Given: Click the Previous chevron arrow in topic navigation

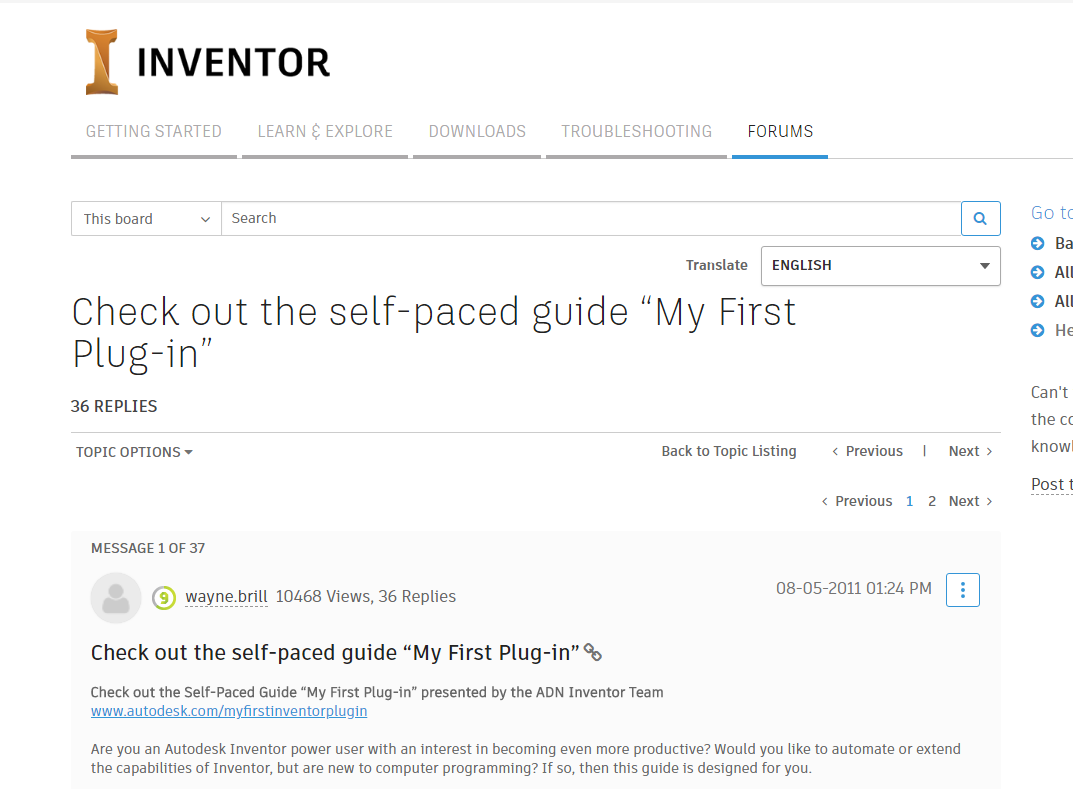Looking at the screenshot, I should [x=836, y=451].
